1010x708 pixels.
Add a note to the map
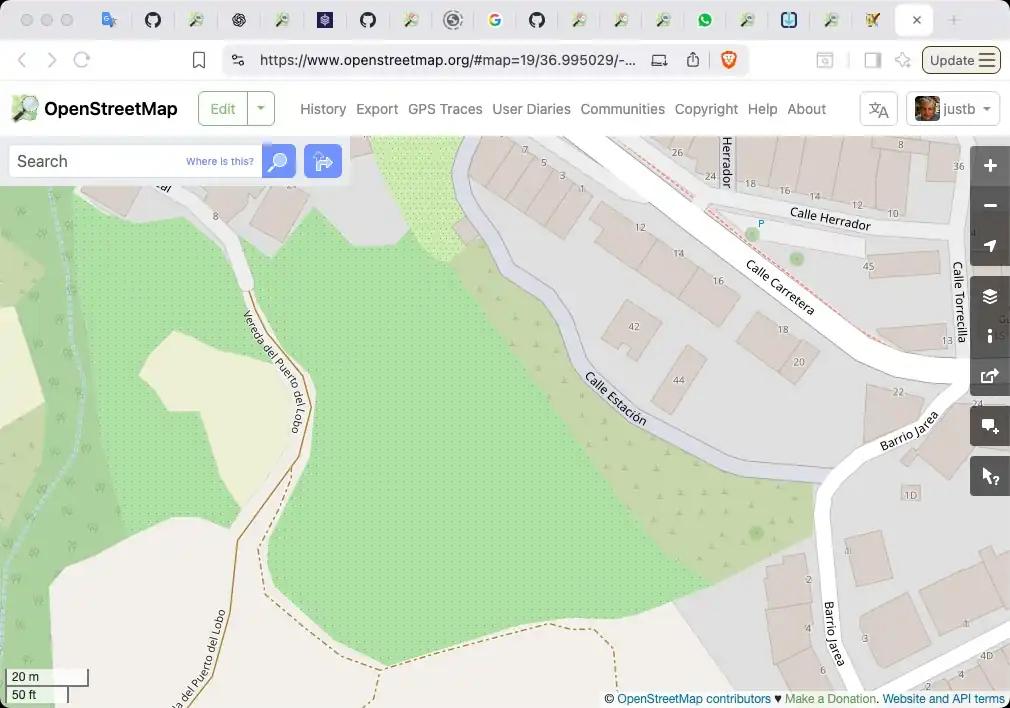tap(990, 426)
